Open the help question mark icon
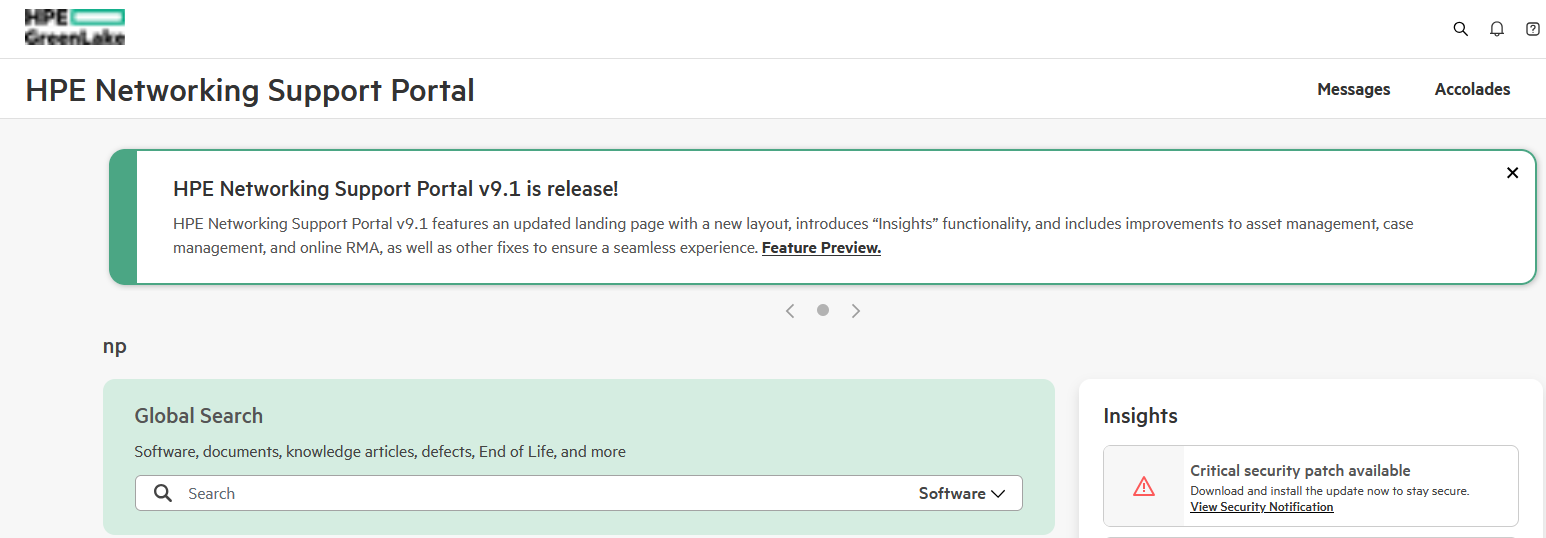 (x=1532, y=29)
